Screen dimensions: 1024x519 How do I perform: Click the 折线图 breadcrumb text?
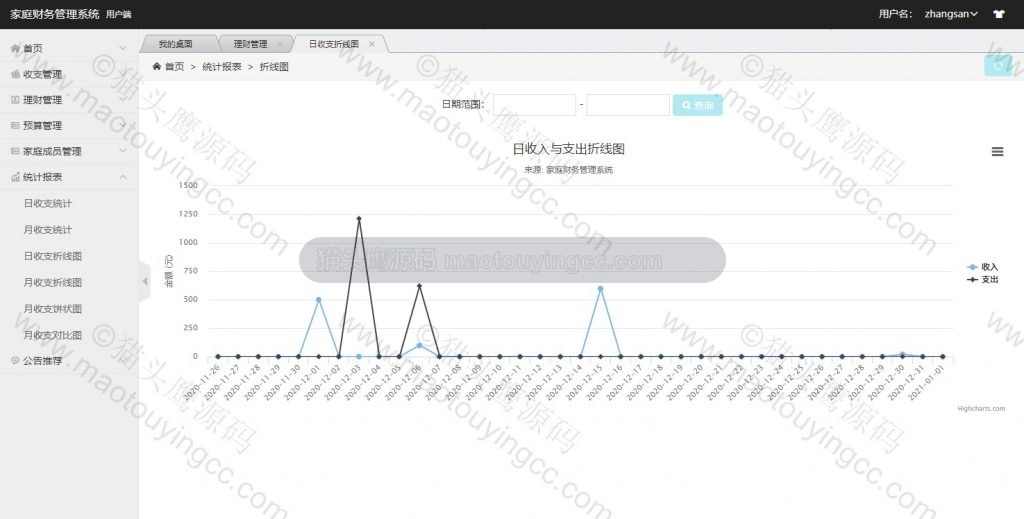pos(274,67)
